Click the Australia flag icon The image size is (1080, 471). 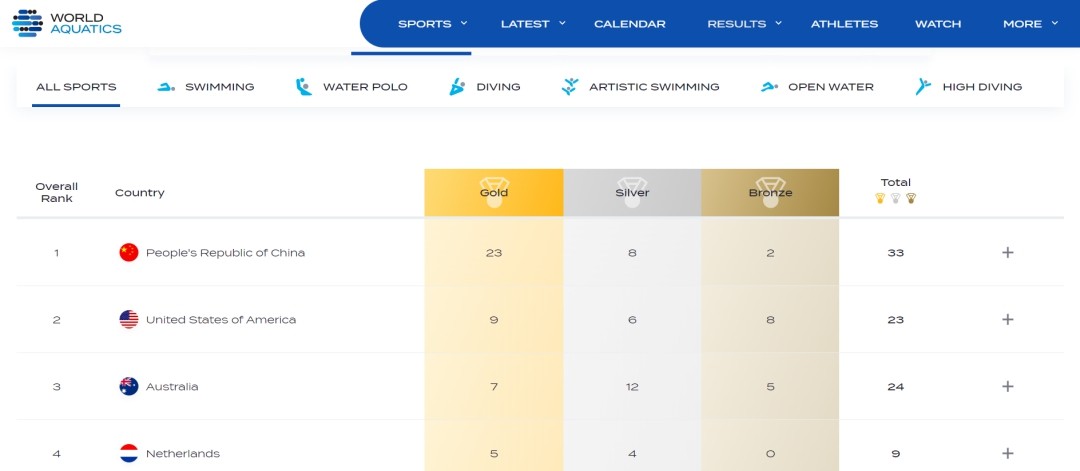(128, 387)
